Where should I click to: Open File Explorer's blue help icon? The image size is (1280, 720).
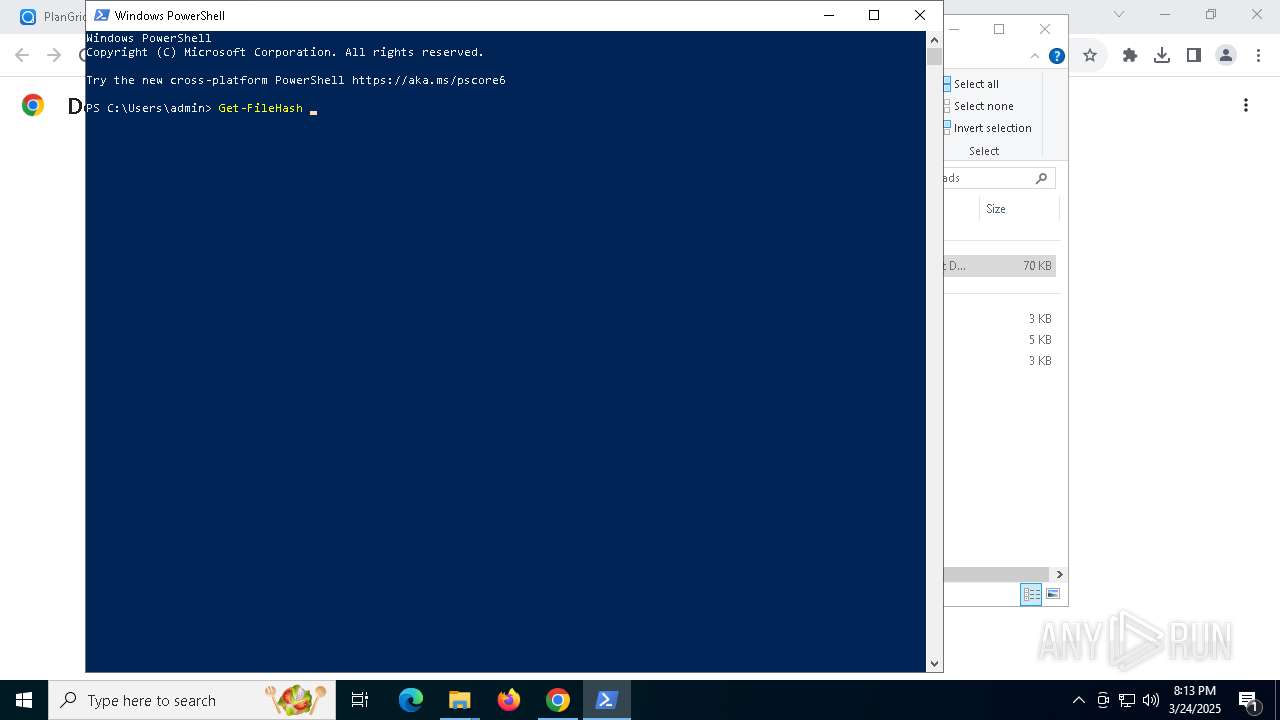pyautogui.click(x=1056, y=56)
